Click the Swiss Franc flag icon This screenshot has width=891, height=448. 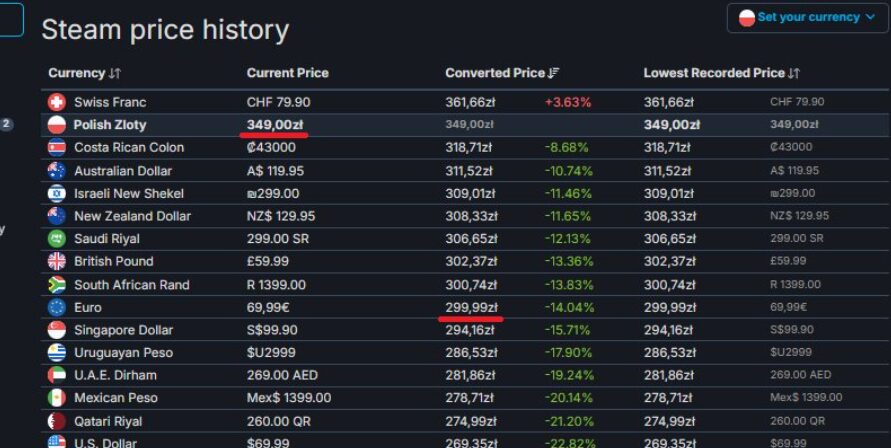click(57, 102)
